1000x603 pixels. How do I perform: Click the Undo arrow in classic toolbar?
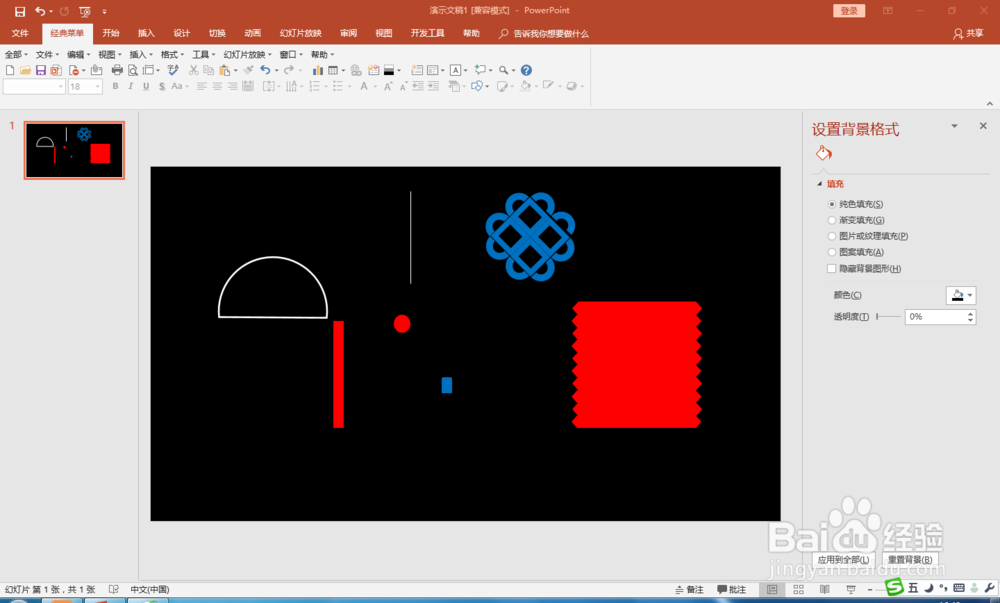[x=265, y=70]
